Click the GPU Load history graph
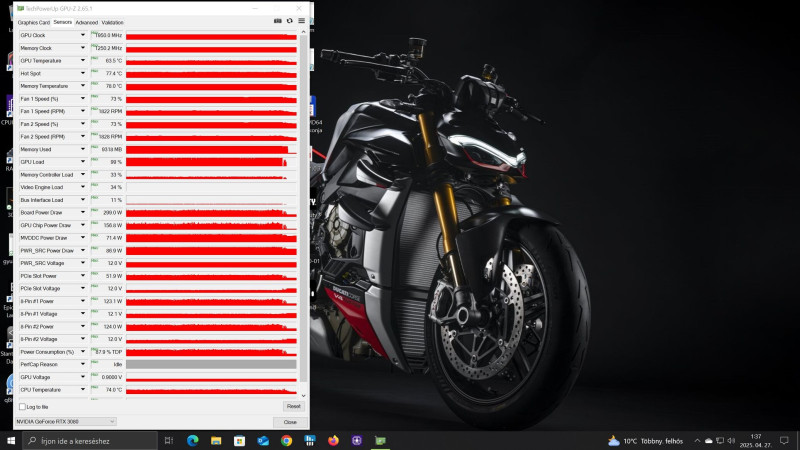This screenshot has width=800, height=450. pyautogui.click(x=211, y=162)
